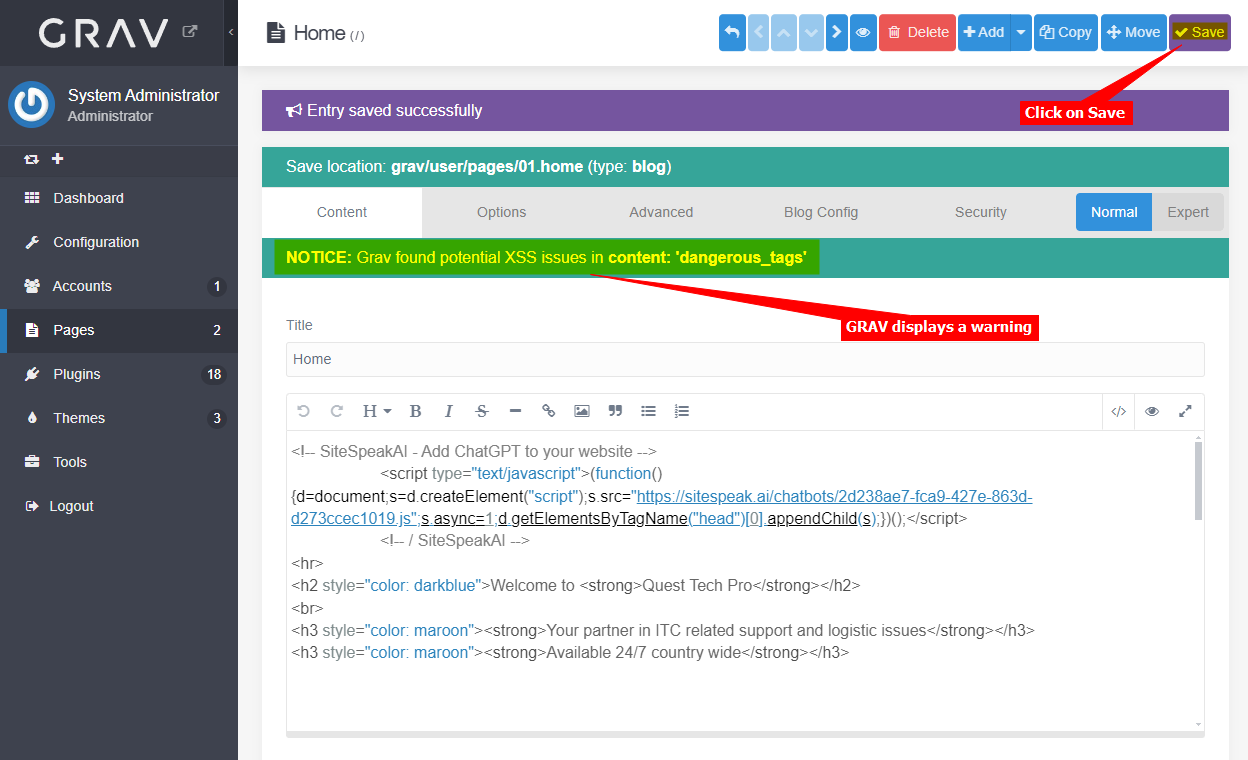Insert an ordered list in the editor
The height and width of the screenshot is (760, 1248).
(x=682, y=411)
